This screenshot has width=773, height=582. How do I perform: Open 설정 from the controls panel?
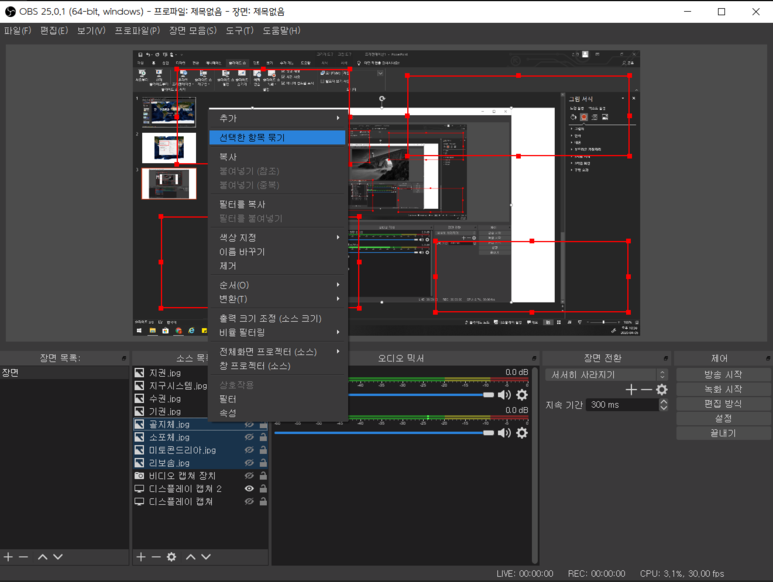tap(723, 418)
